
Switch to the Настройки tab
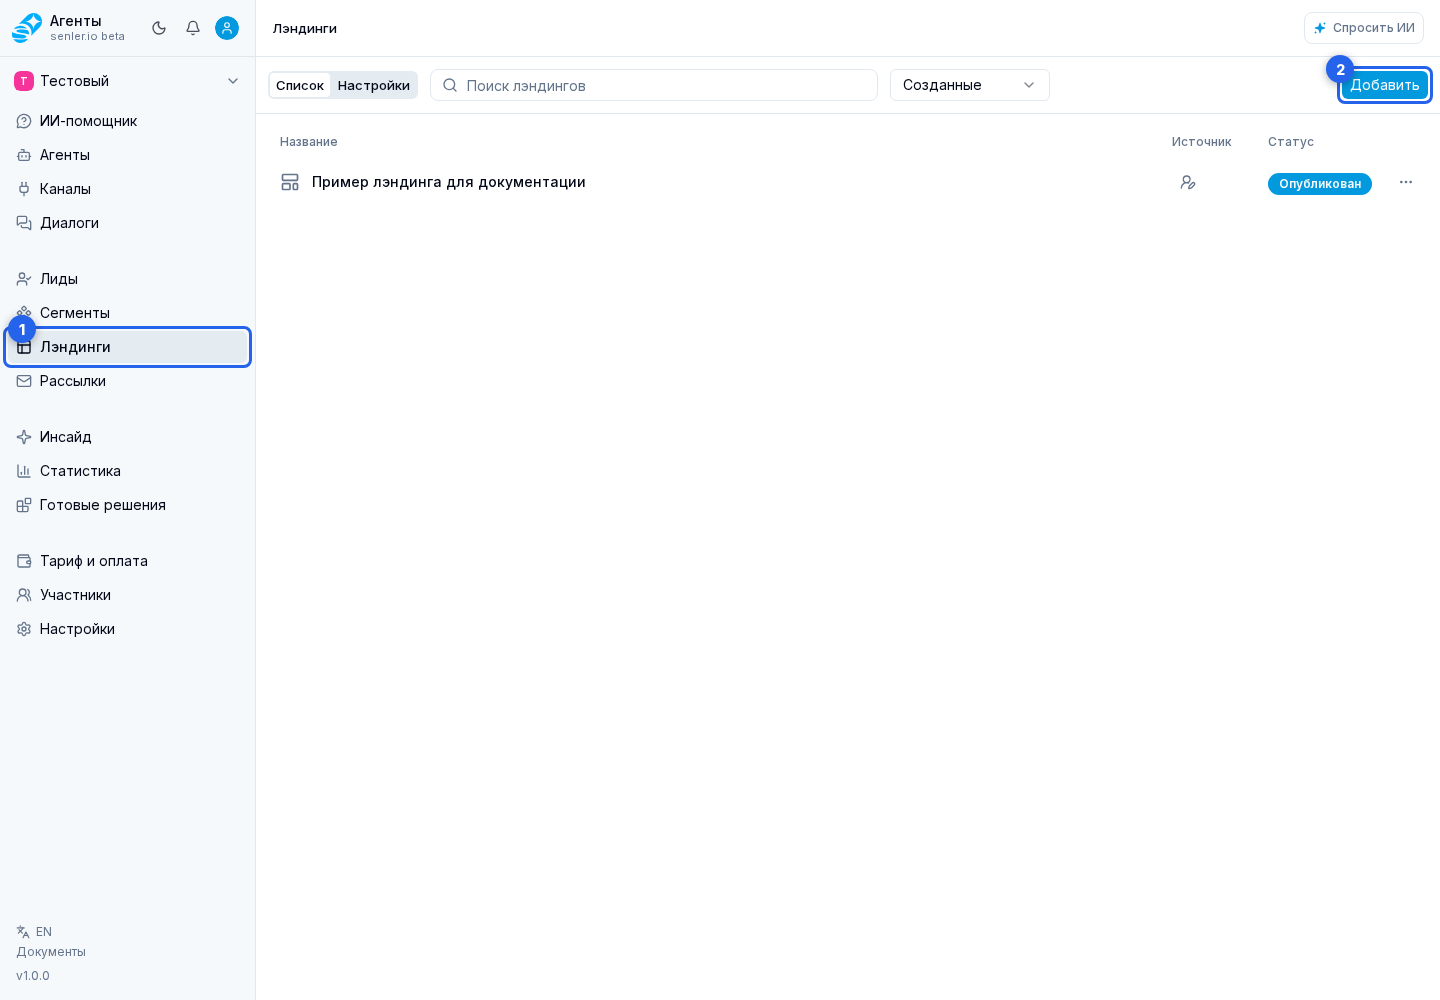tap(374, 85)
